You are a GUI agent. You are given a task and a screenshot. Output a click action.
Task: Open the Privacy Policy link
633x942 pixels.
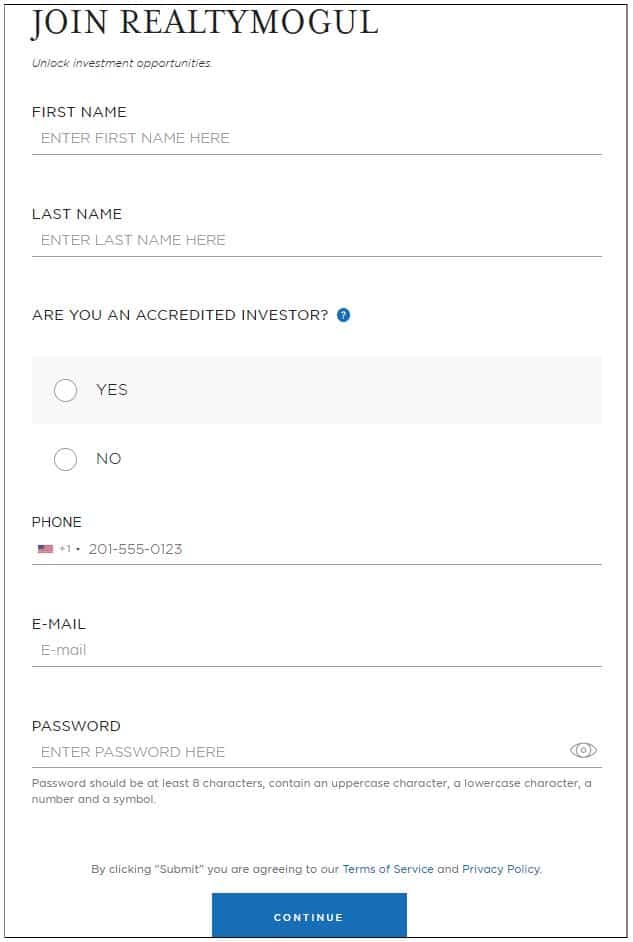tap(501, 869)
